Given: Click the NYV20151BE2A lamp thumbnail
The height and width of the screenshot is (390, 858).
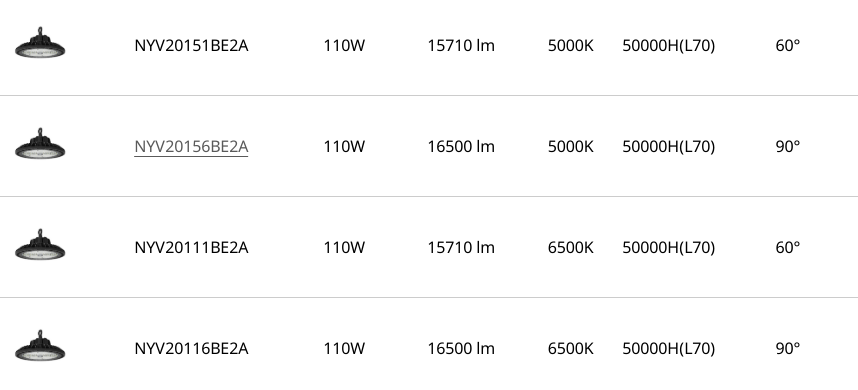Looking at the screenshot, I should [40, 43].
